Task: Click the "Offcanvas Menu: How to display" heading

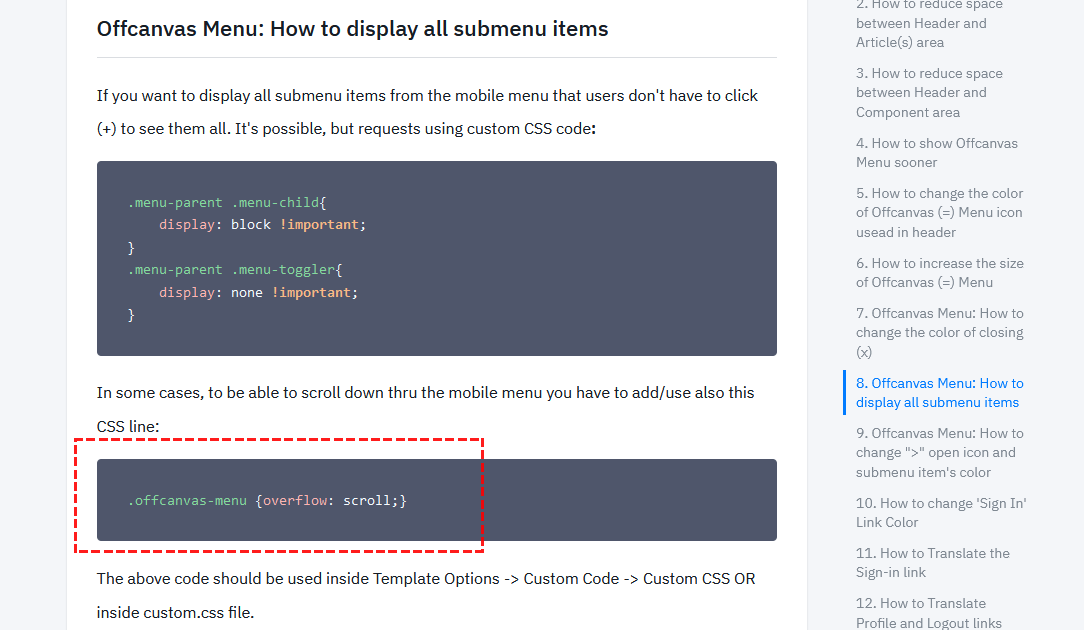Action: pyautogui.click(x=352, y=29)
